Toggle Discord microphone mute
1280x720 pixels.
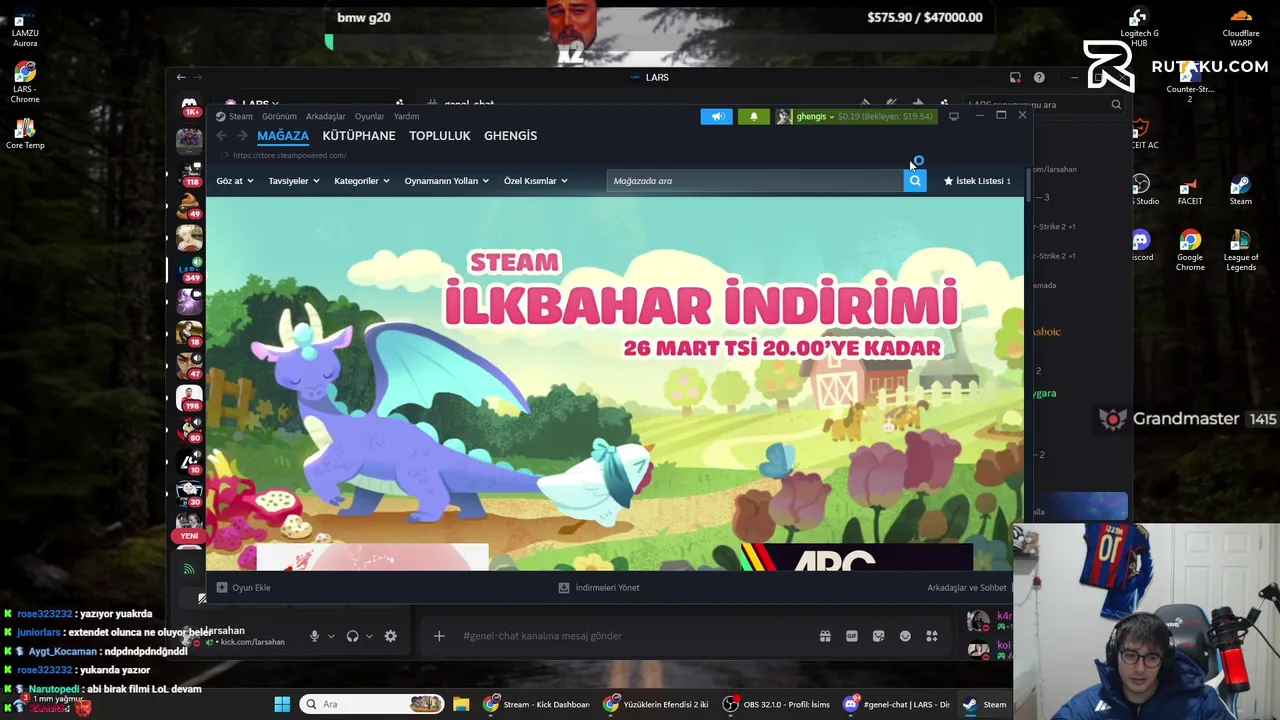point(314,636)
